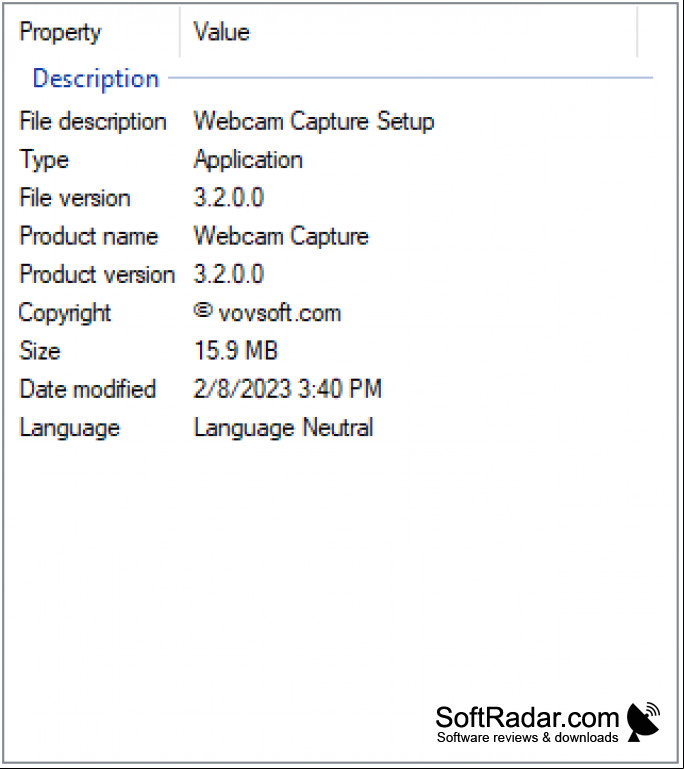Select the Size property label

(40, 351)
